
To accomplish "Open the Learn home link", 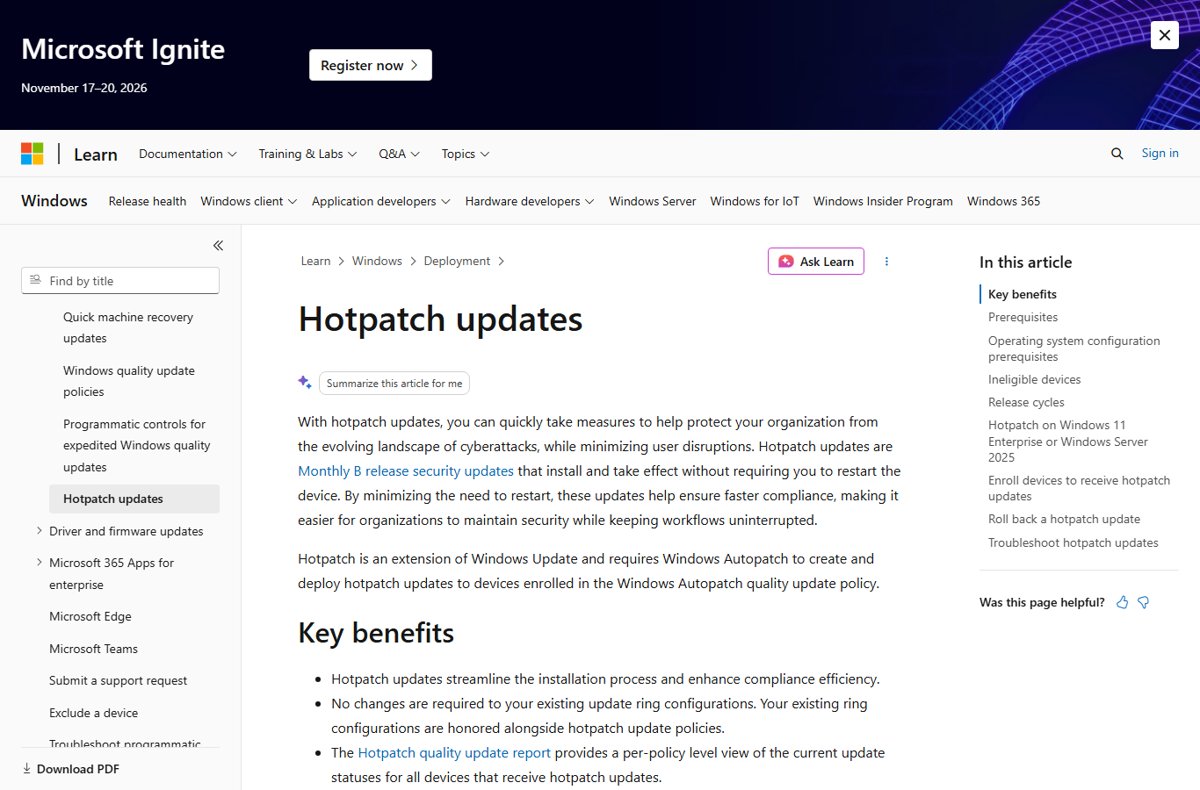I will 96,154.
